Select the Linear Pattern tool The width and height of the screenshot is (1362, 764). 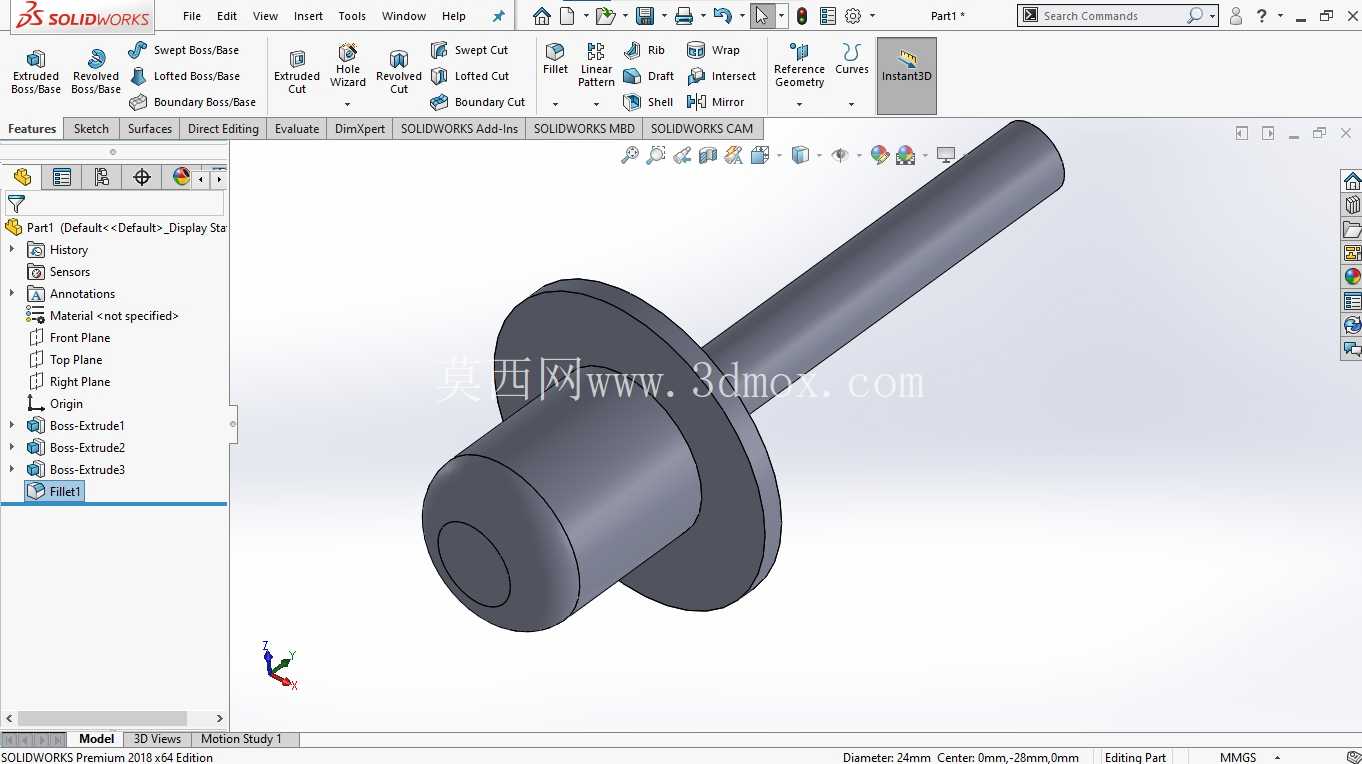[596, 65]
